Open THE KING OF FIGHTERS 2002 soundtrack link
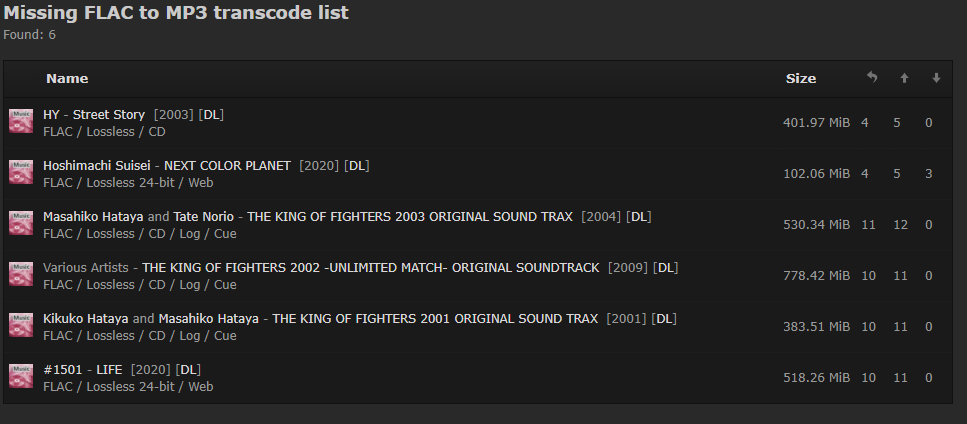This screenshot has width=967, height=424. click(371, 267)
